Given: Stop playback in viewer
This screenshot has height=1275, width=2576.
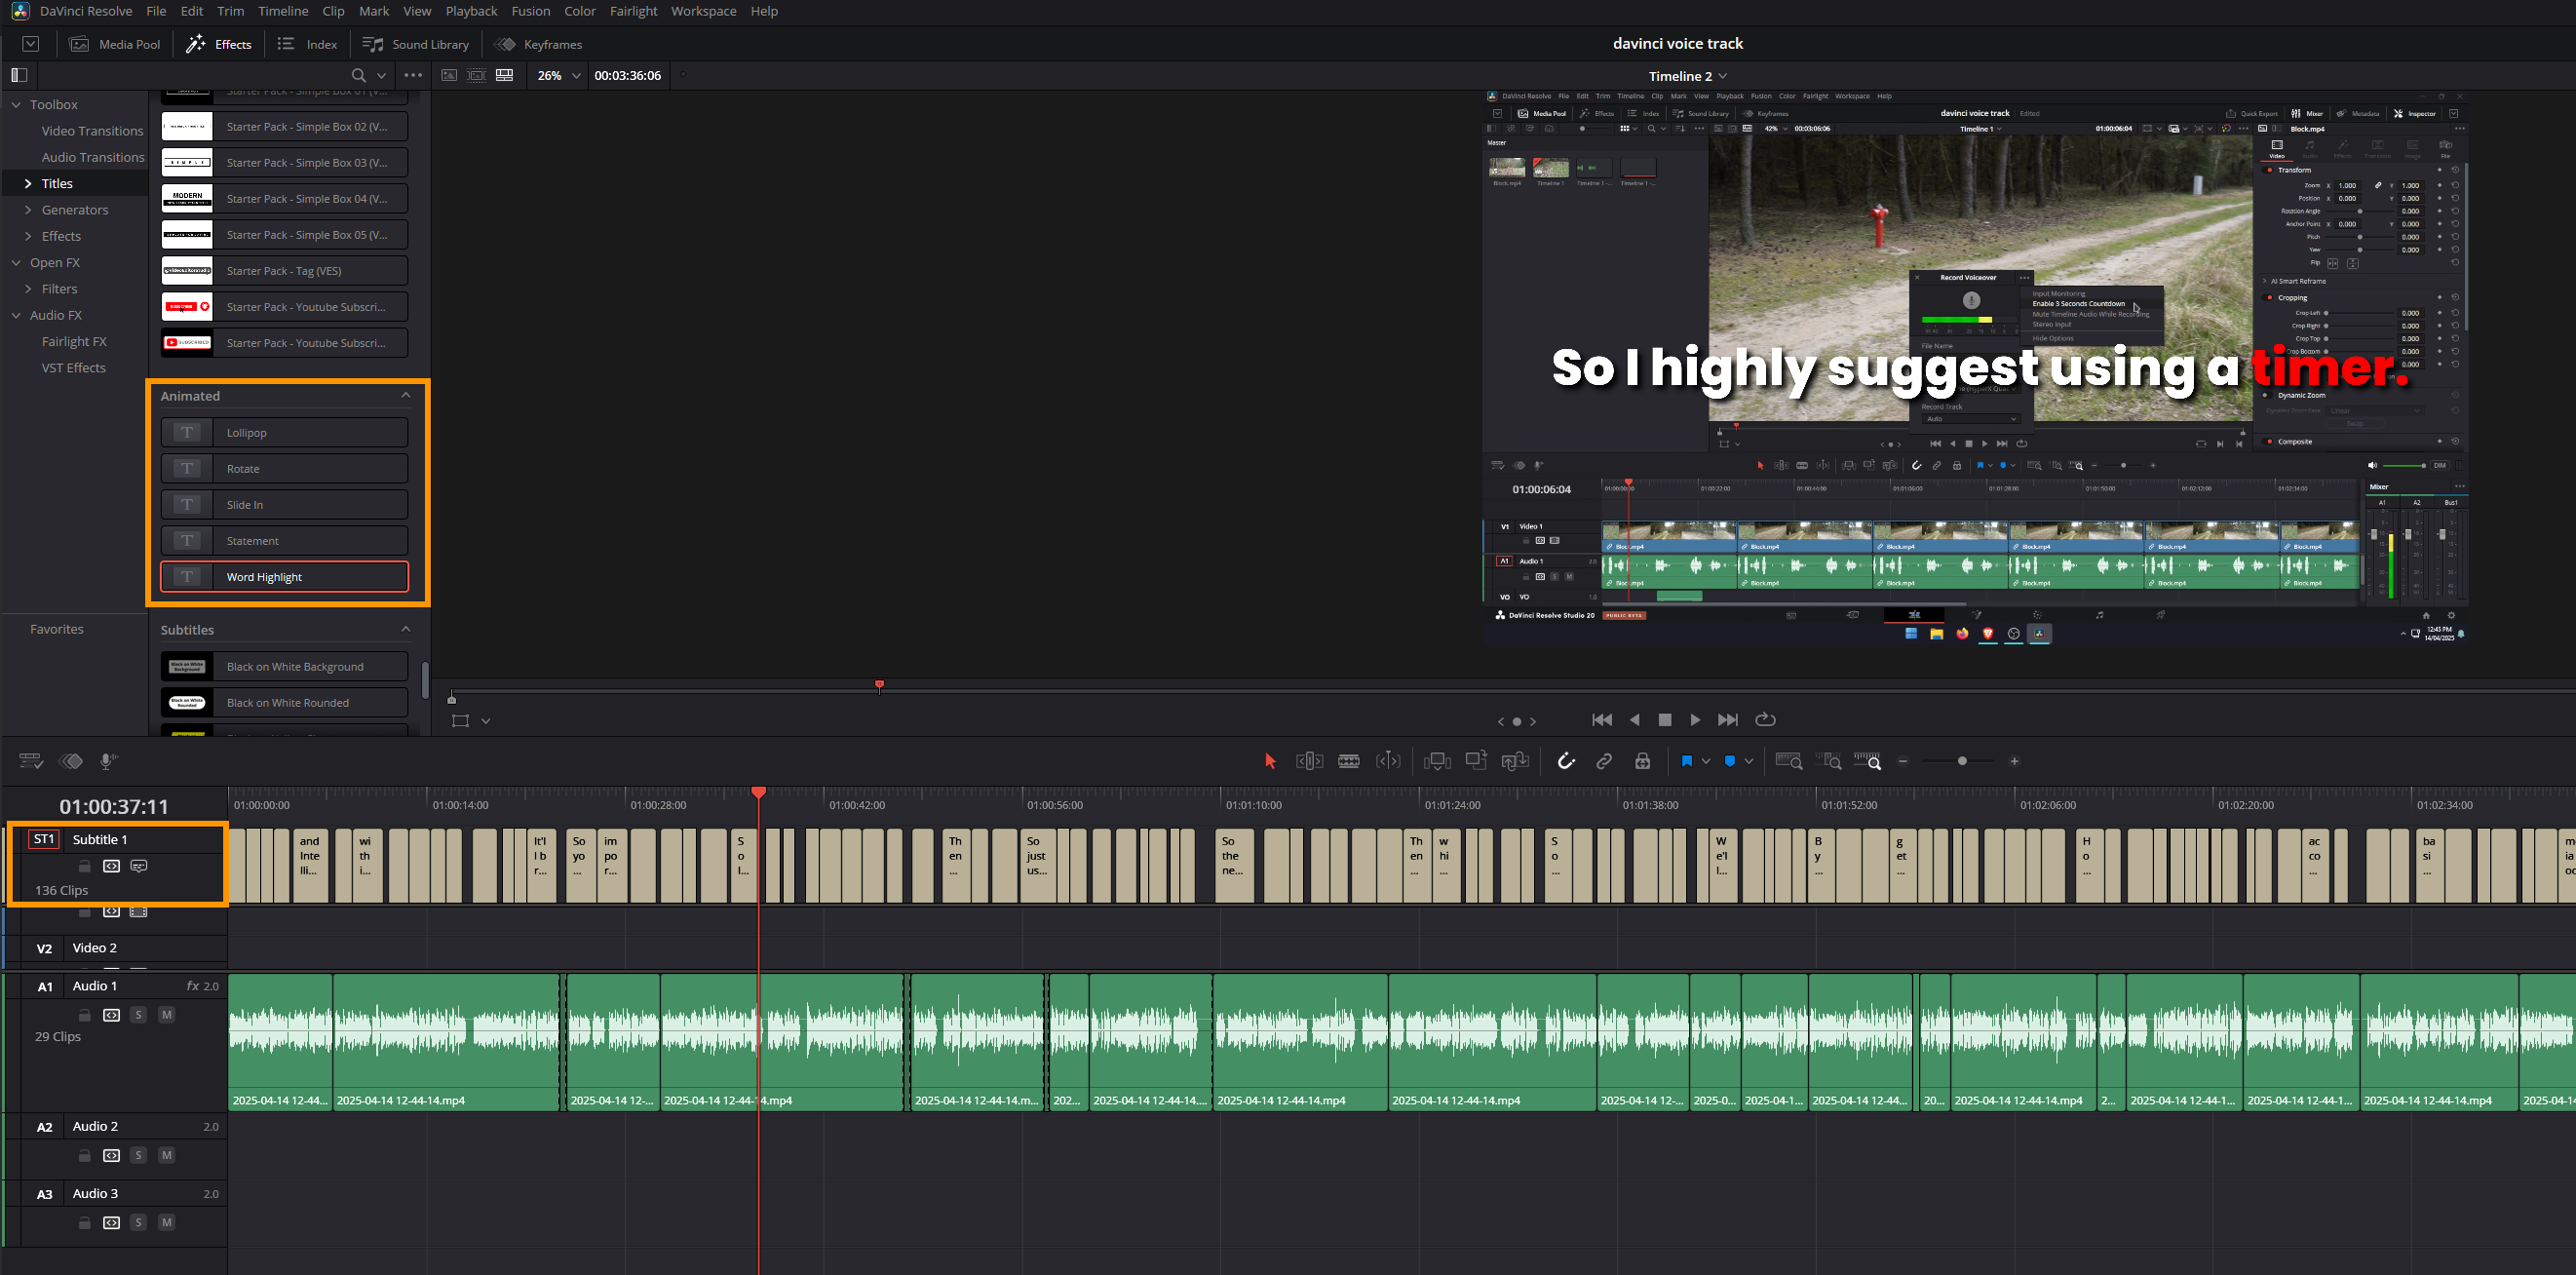Looking at the screenshot, I should [1665, 720].
